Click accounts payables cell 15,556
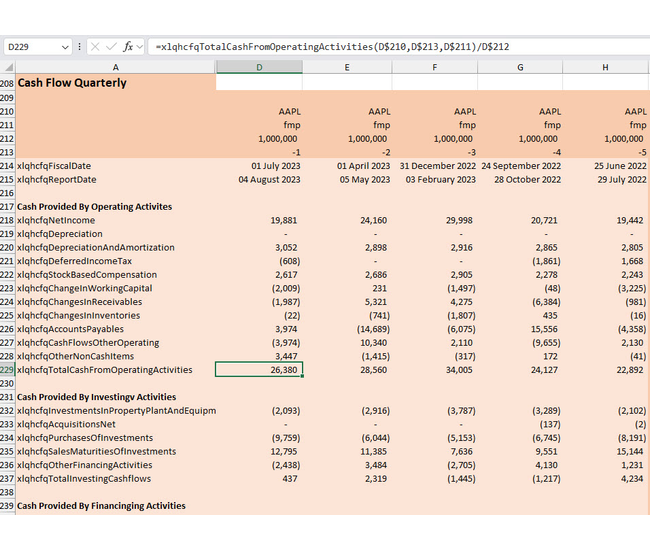 tap(520, 329)
